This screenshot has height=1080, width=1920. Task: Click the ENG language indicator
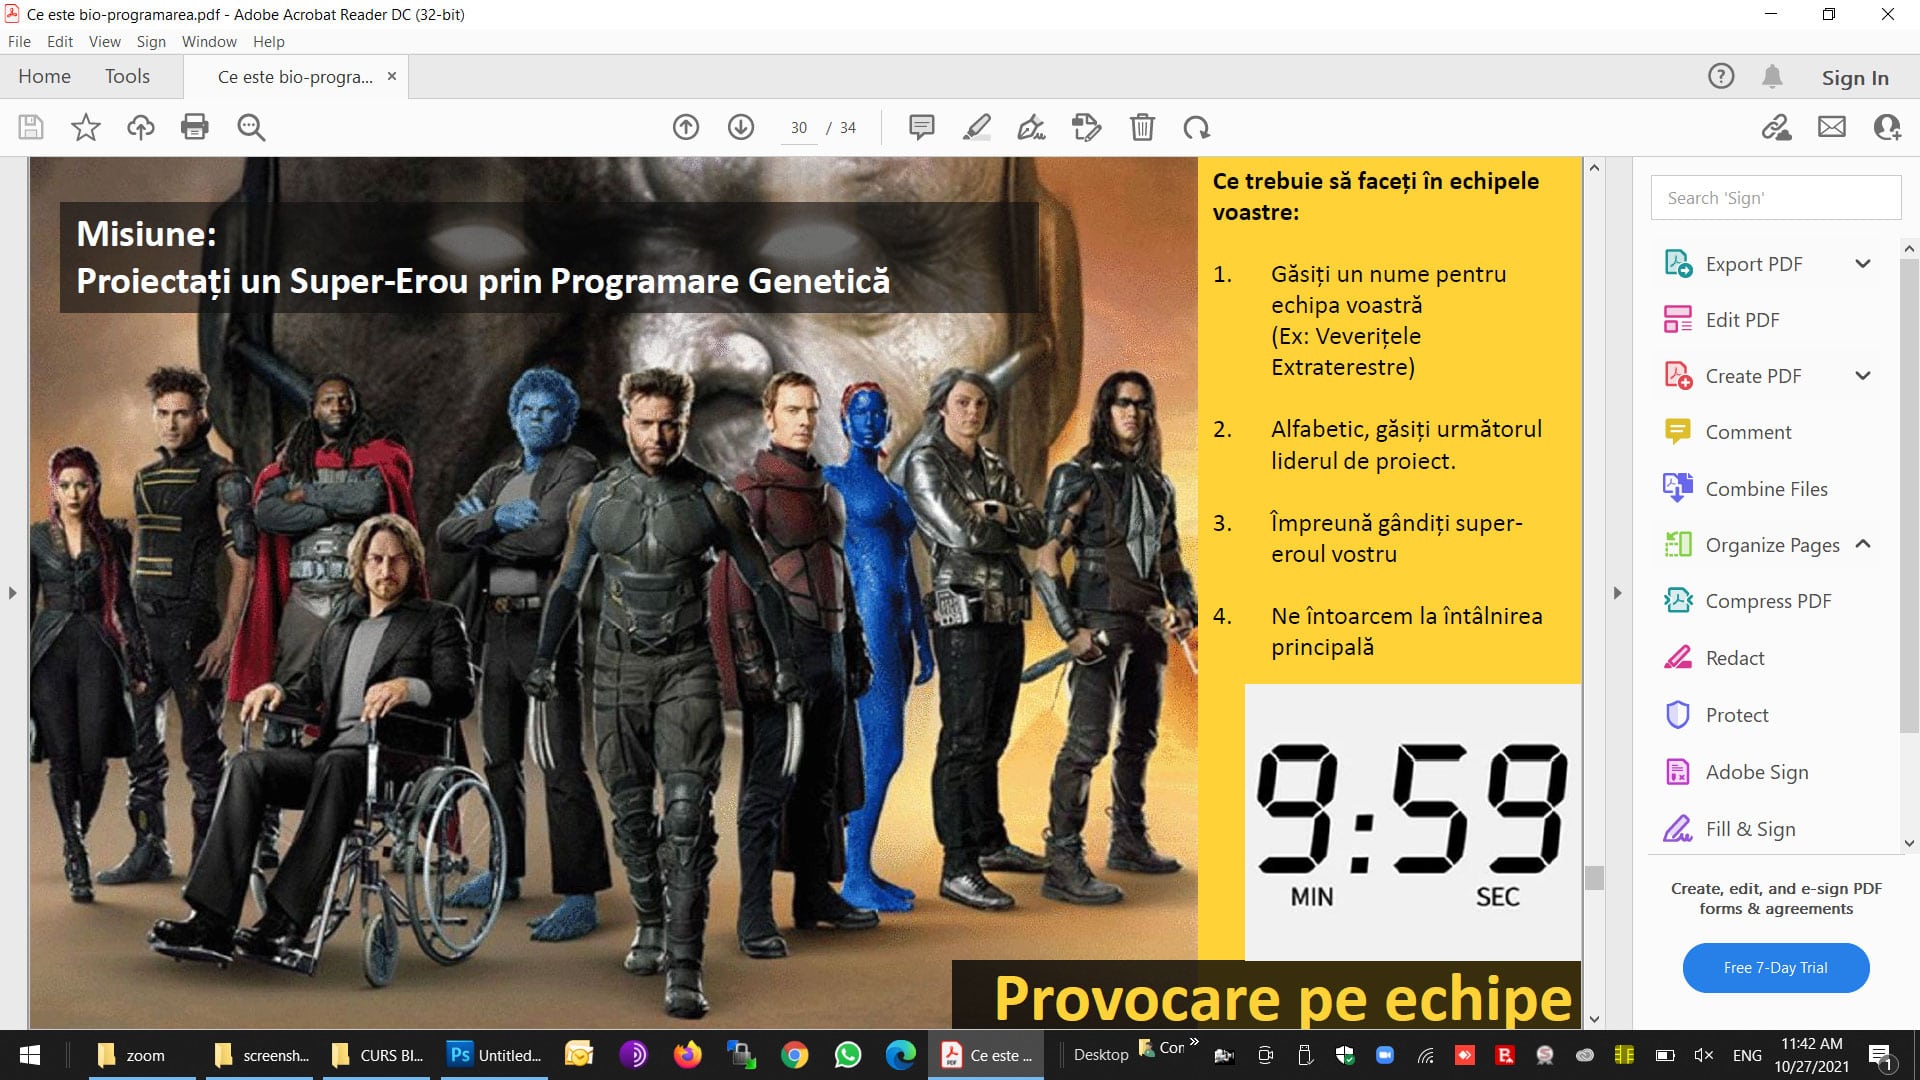click(1747, 1055)
